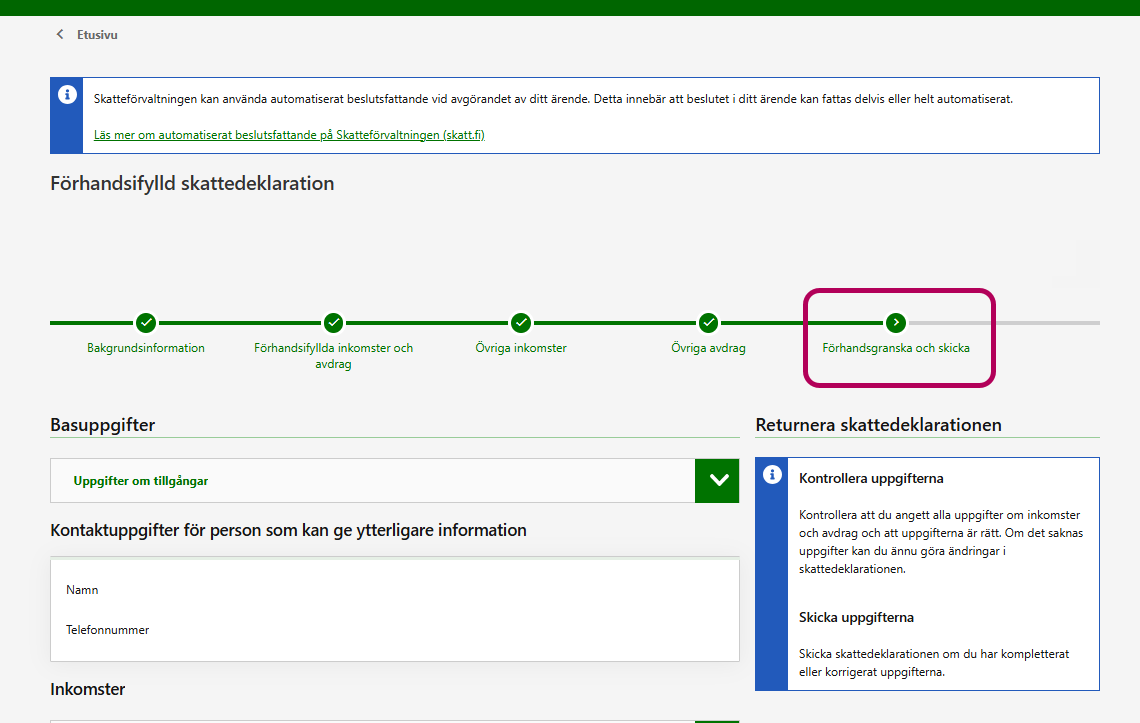Click the info icon beside Kontrollera uppgifterna

(x=772, y=475)
